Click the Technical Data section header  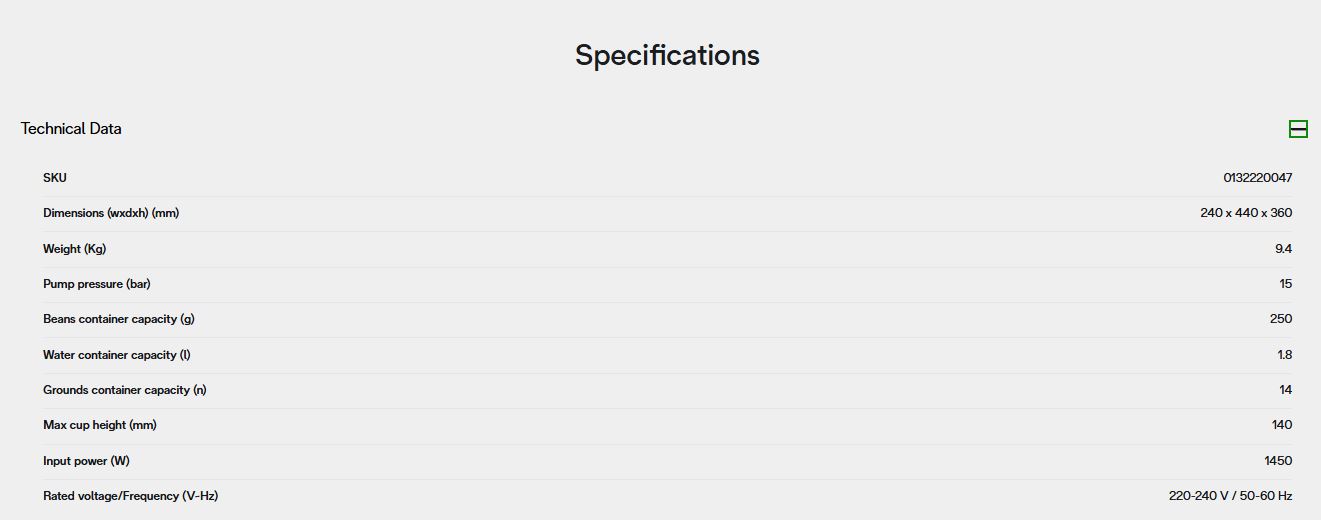point(71,129)
